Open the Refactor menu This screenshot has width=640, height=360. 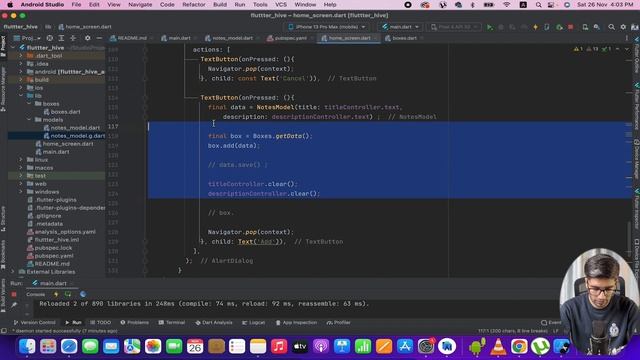point(193,5)
